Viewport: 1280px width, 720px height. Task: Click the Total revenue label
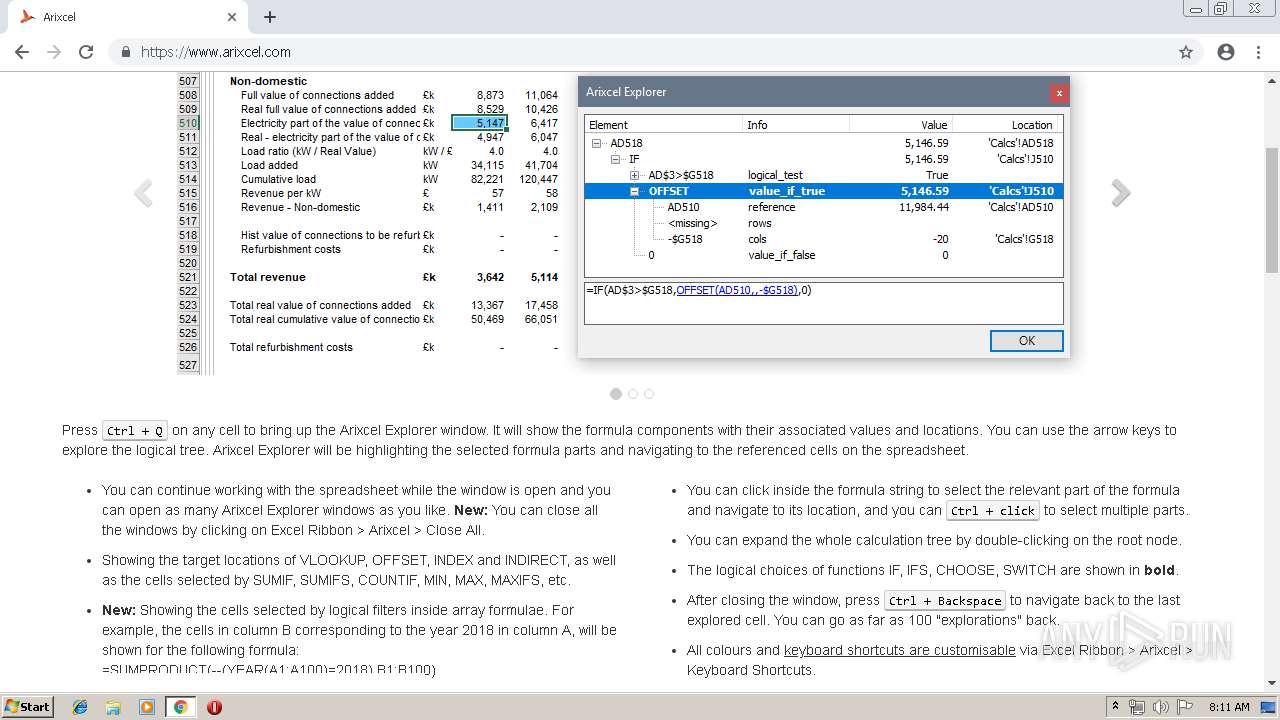[x=268, y=277]
